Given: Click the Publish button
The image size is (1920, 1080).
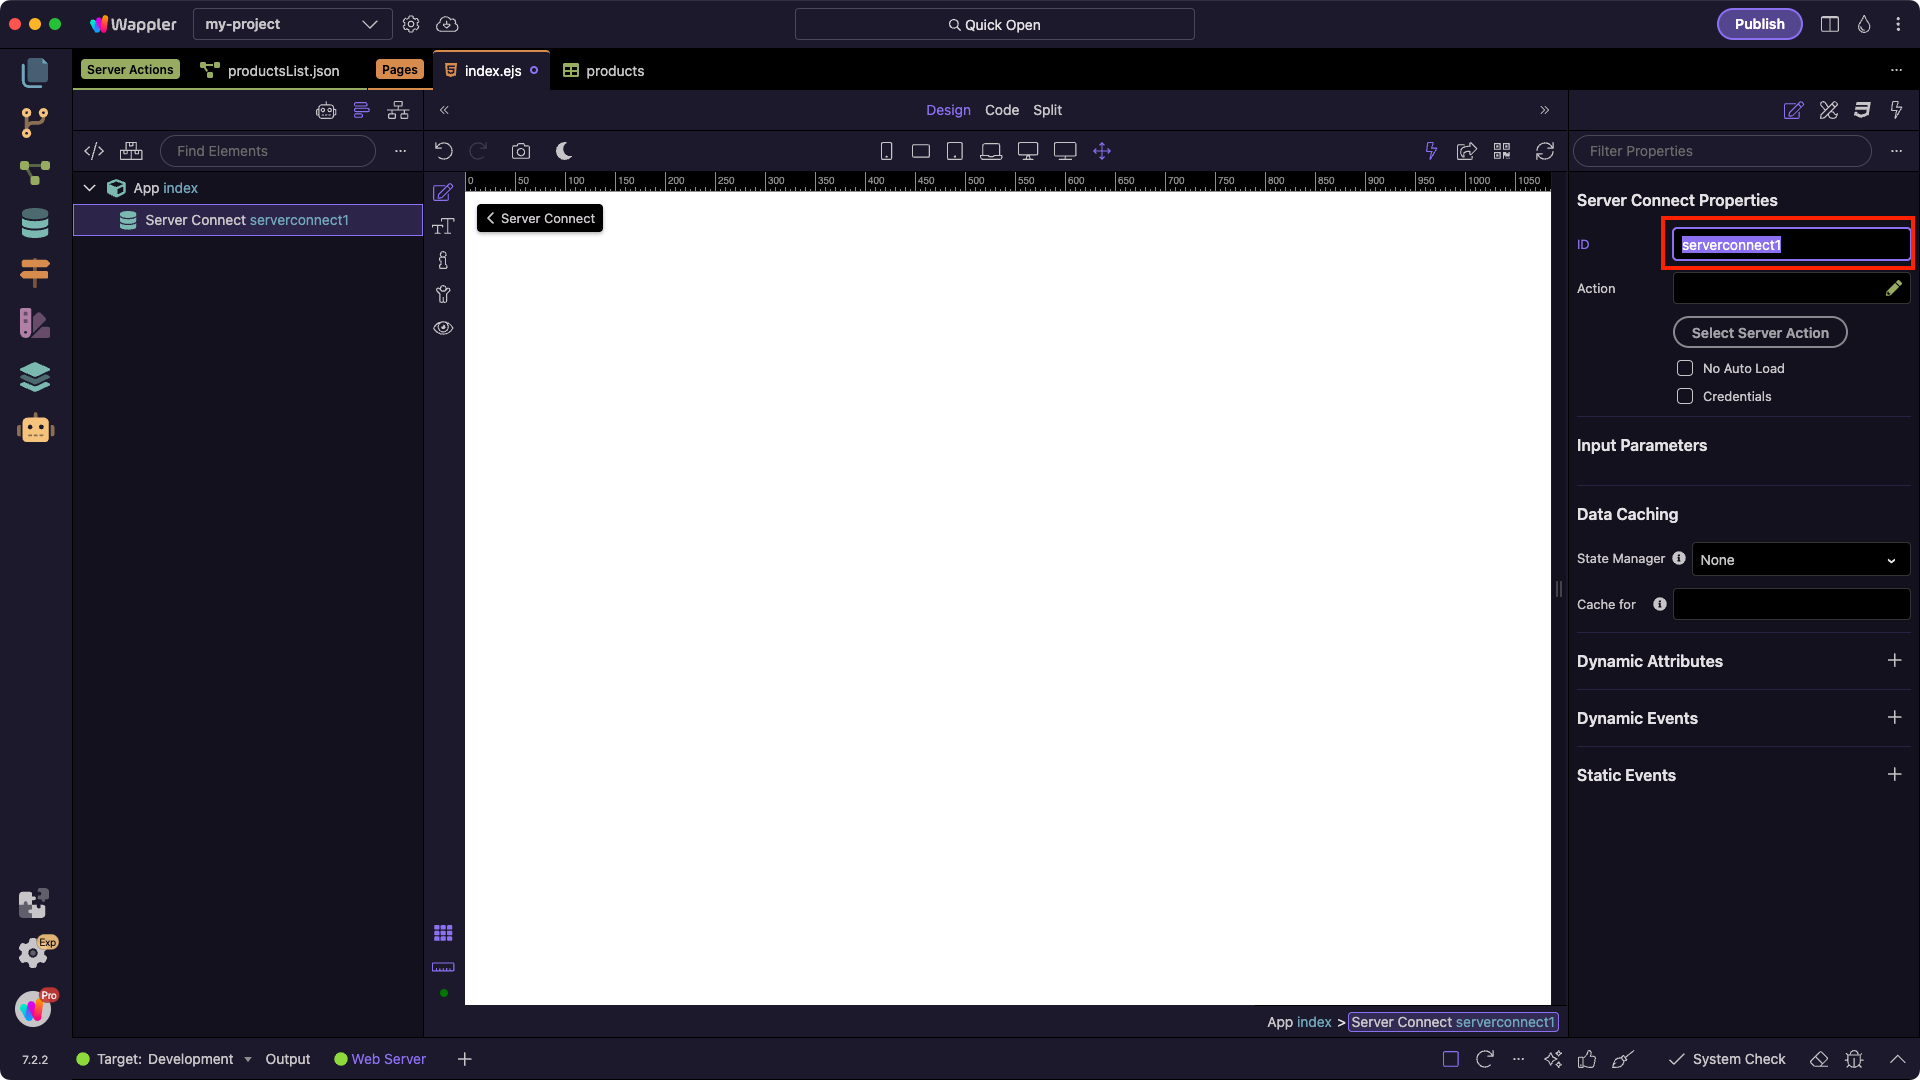Looking at the screenshot, I should pyautogui.click(x=1759, y=24).
